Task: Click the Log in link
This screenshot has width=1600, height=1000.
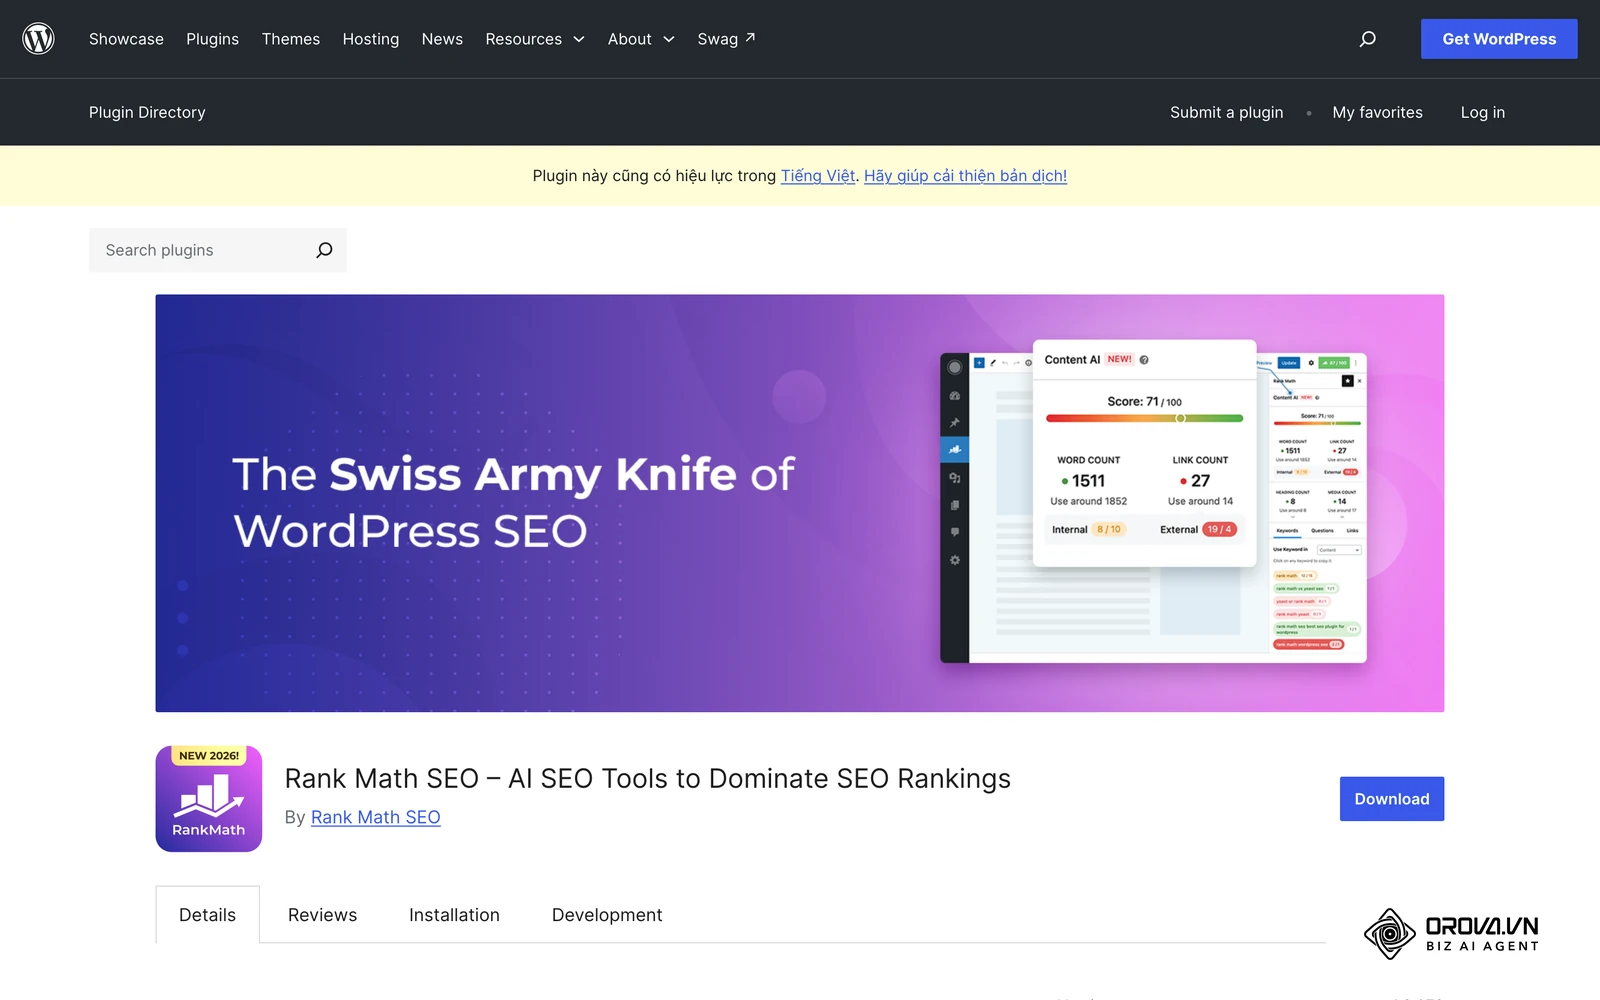Action: point(1482,112)
